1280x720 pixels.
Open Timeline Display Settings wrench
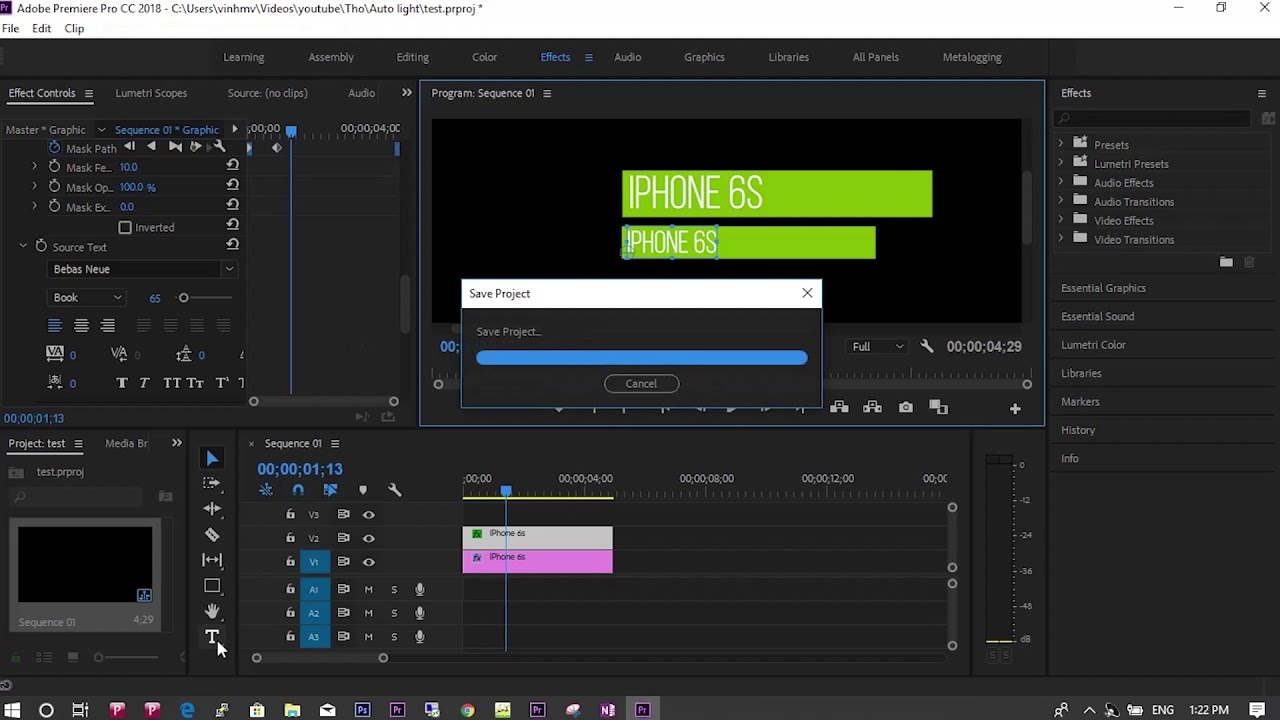(x=394, y=490)
